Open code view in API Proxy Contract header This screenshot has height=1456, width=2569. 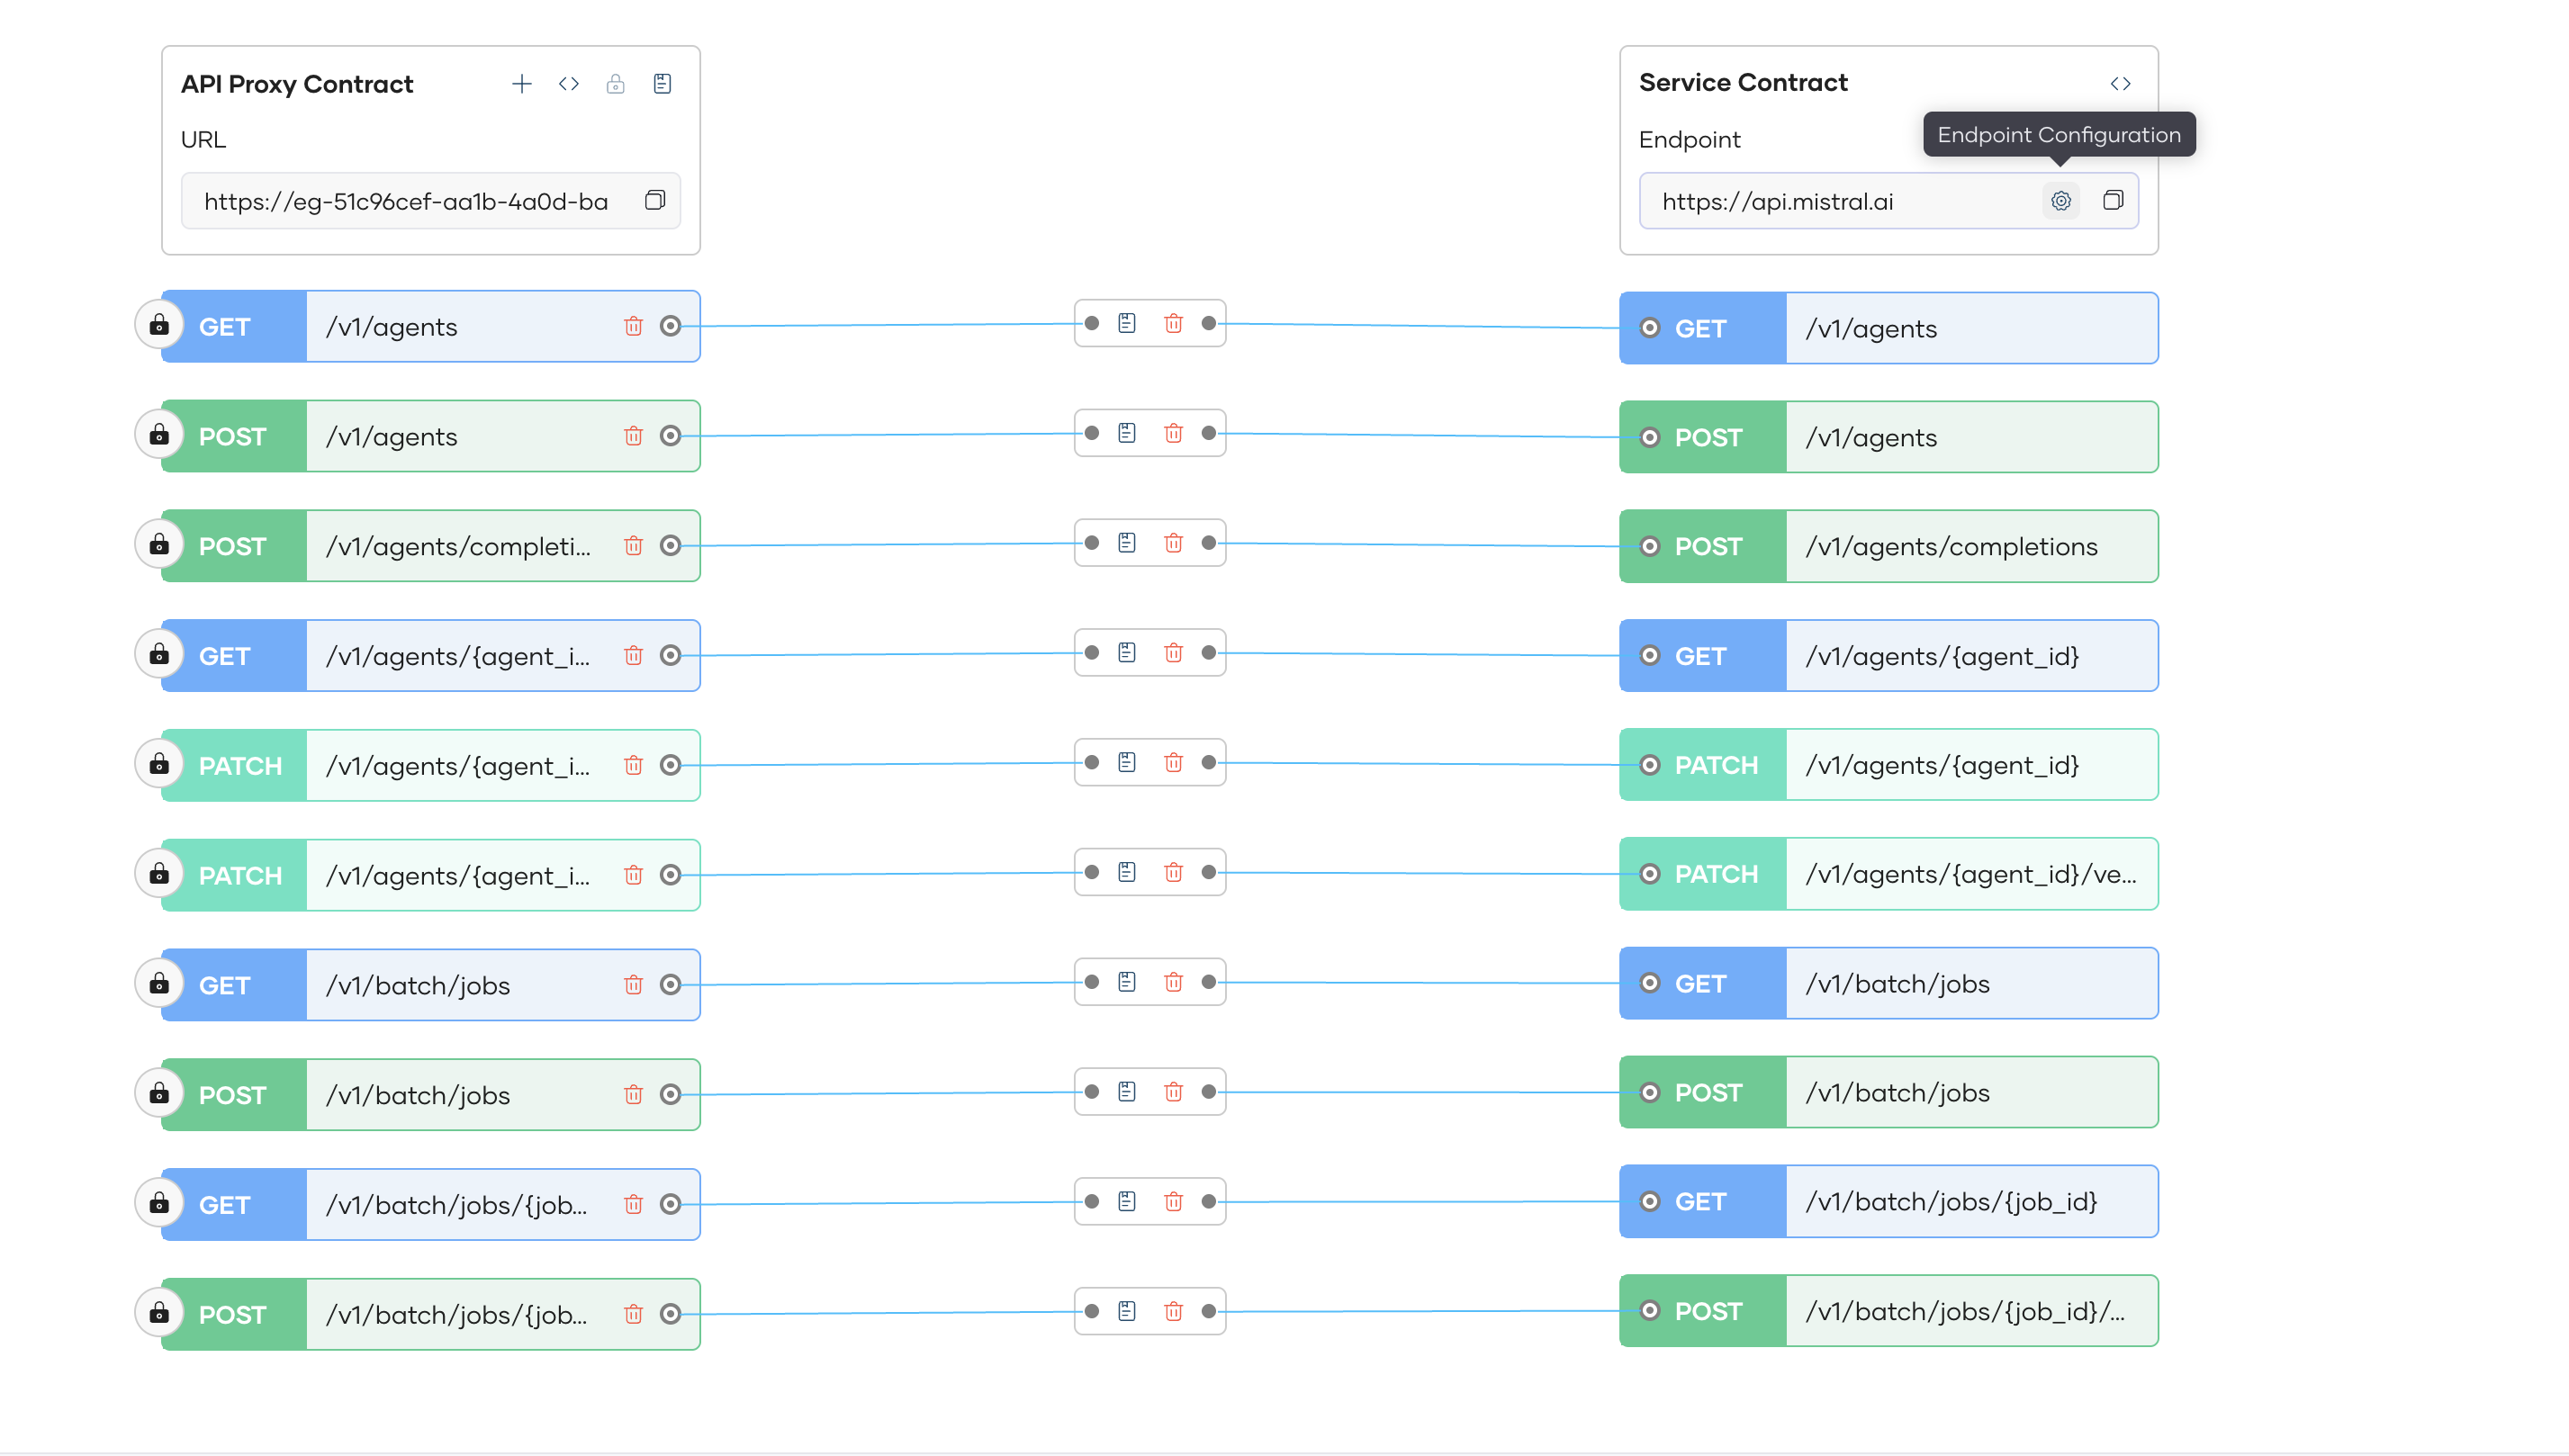click(568, 84)
